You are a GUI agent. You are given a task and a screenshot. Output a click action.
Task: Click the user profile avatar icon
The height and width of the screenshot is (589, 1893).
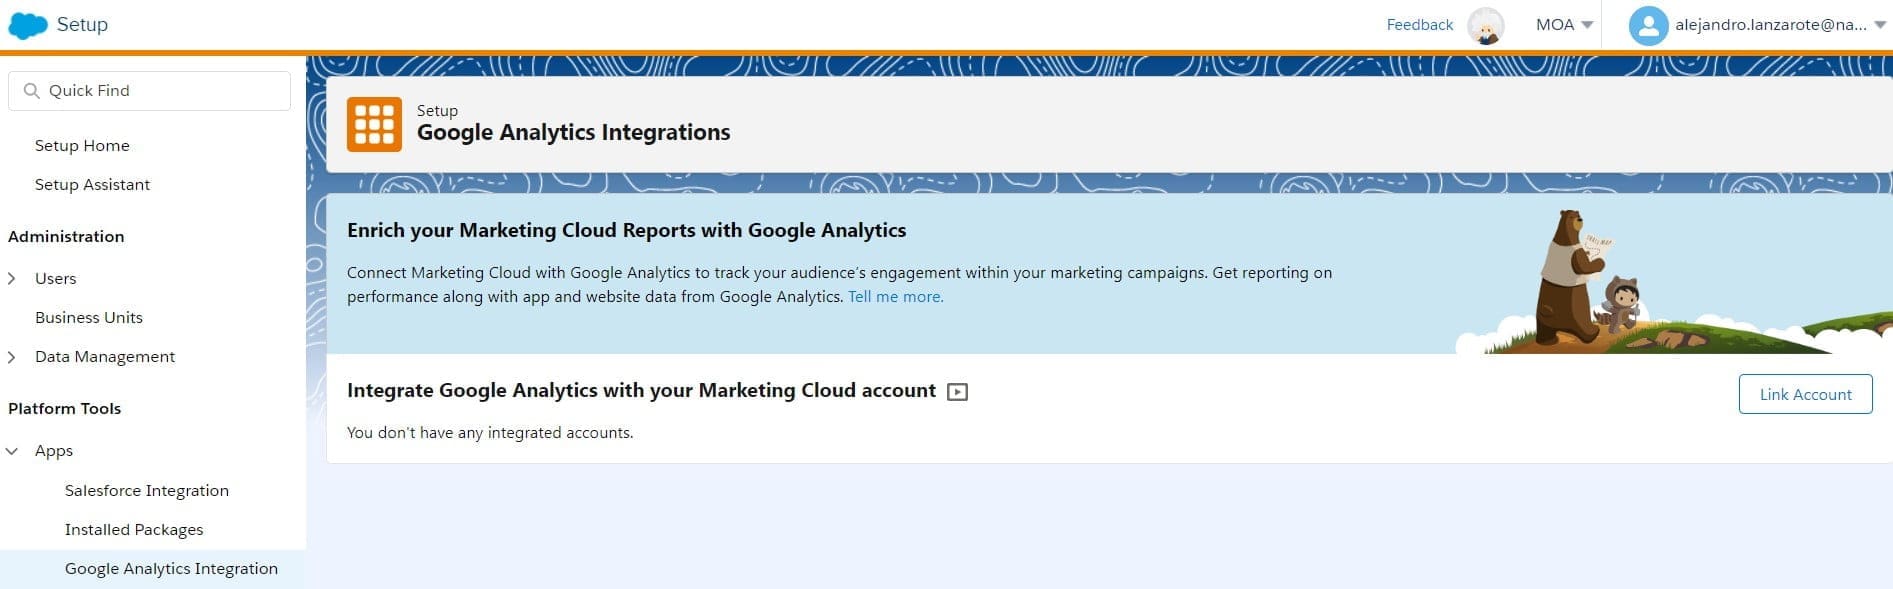1647,26
